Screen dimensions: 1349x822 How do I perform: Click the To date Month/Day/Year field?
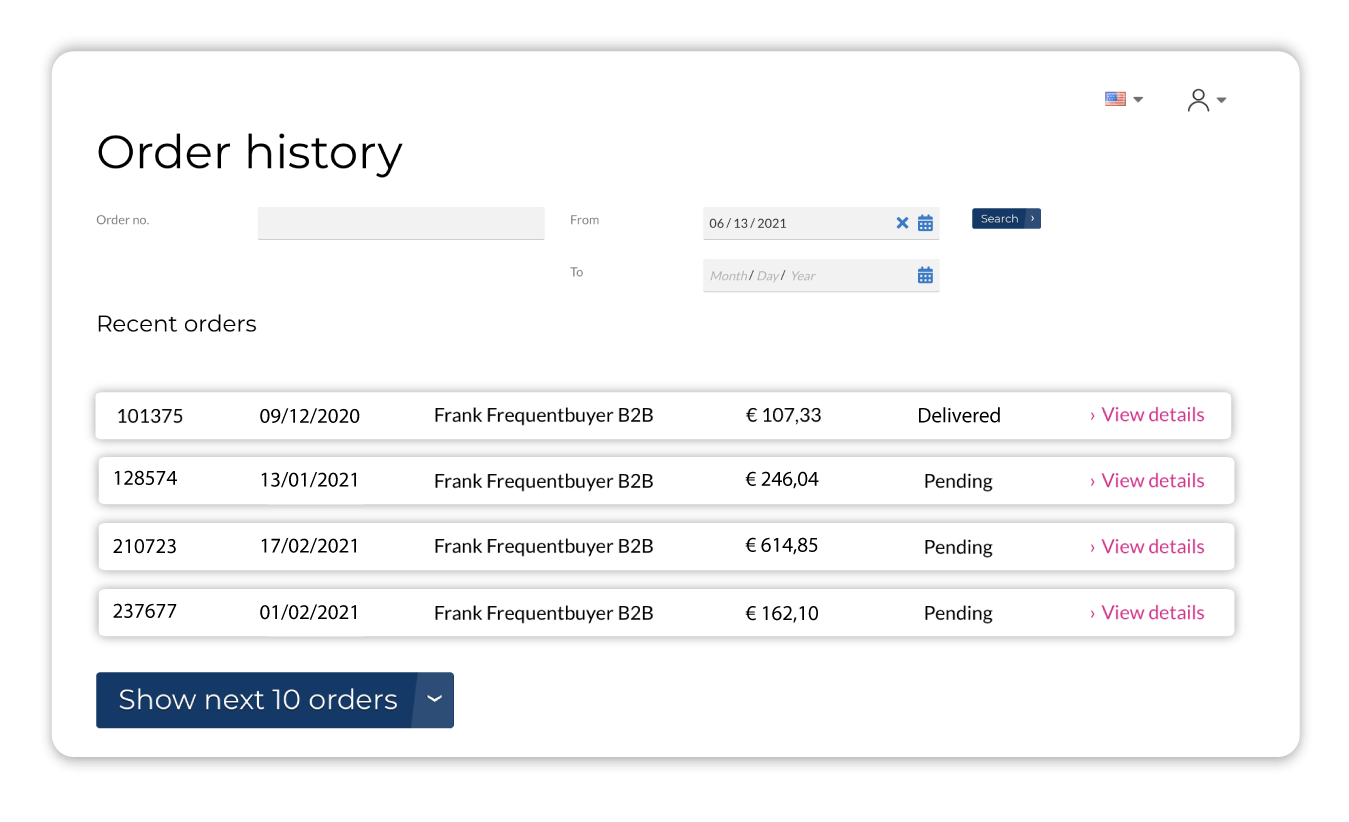point(780,275)
